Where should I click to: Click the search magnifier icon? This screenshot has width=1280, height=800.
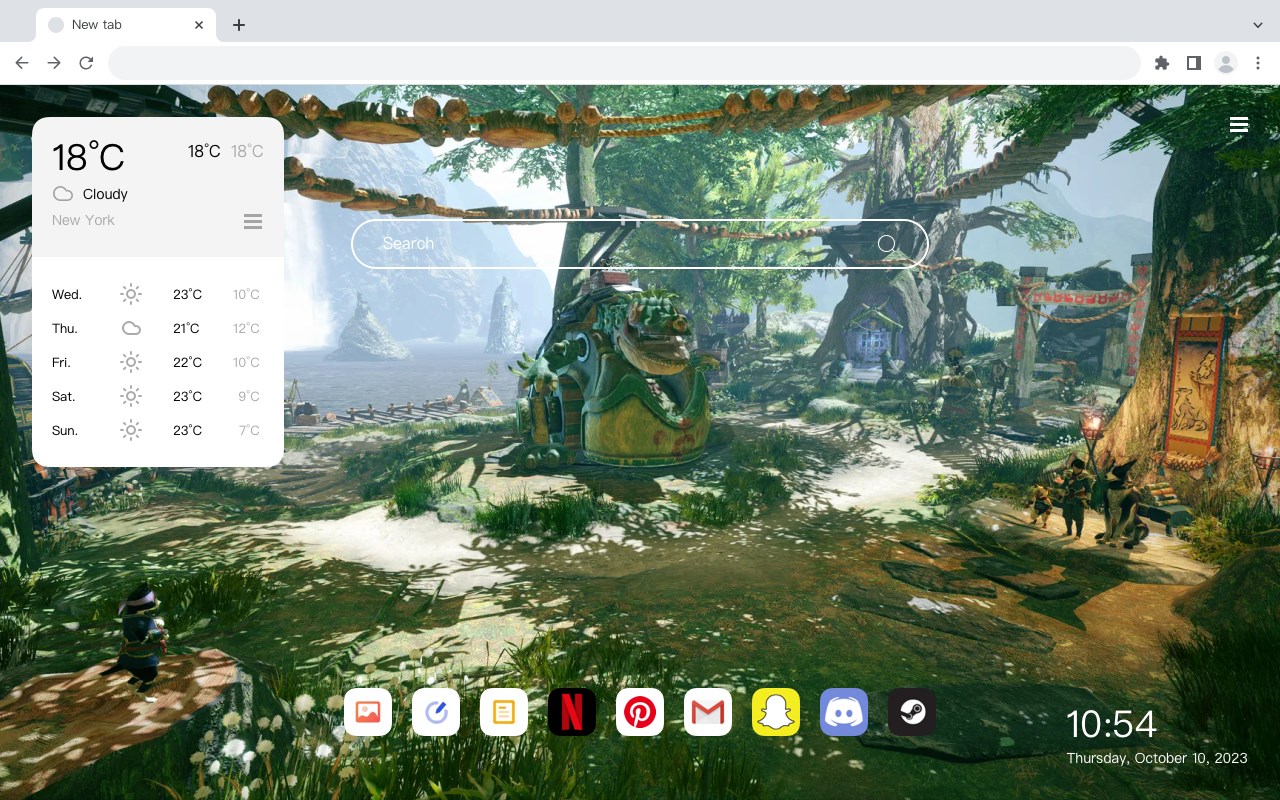pyautogui.click(x=886, y=244)
